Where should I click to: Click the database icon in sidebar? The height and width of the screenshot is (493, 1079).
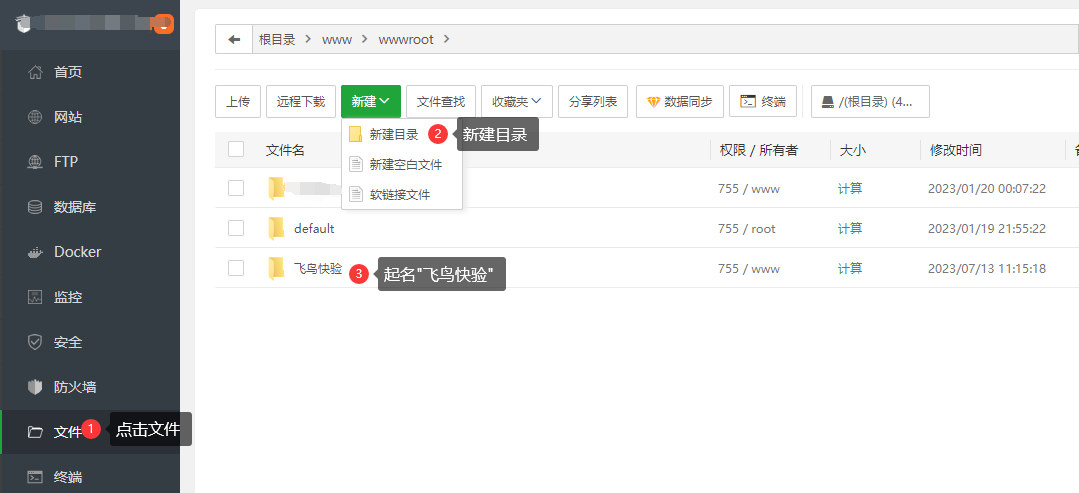(x=35, y=207)
